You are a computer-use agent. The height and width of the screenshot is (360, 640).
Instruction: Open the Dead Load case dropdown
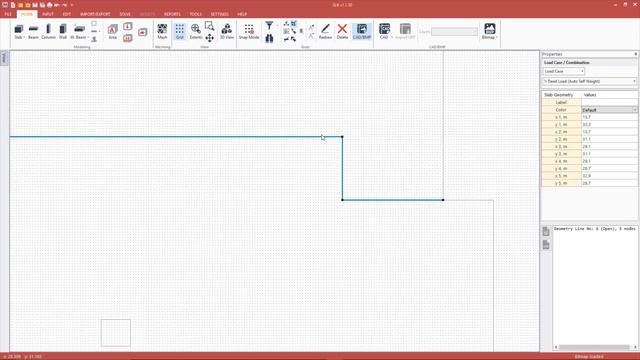pyautogui.click(x=589, y=81)
